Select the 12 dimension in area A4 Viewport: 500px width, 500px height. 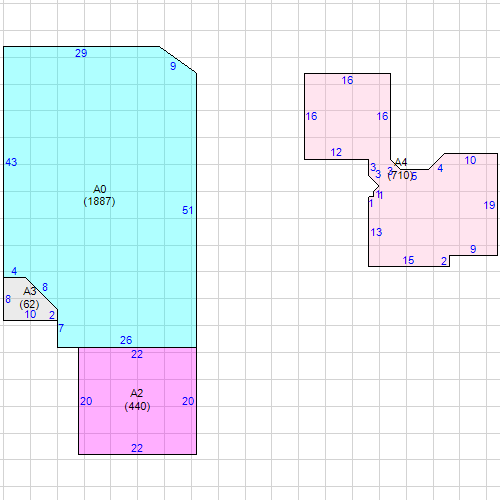click(336, 152)
